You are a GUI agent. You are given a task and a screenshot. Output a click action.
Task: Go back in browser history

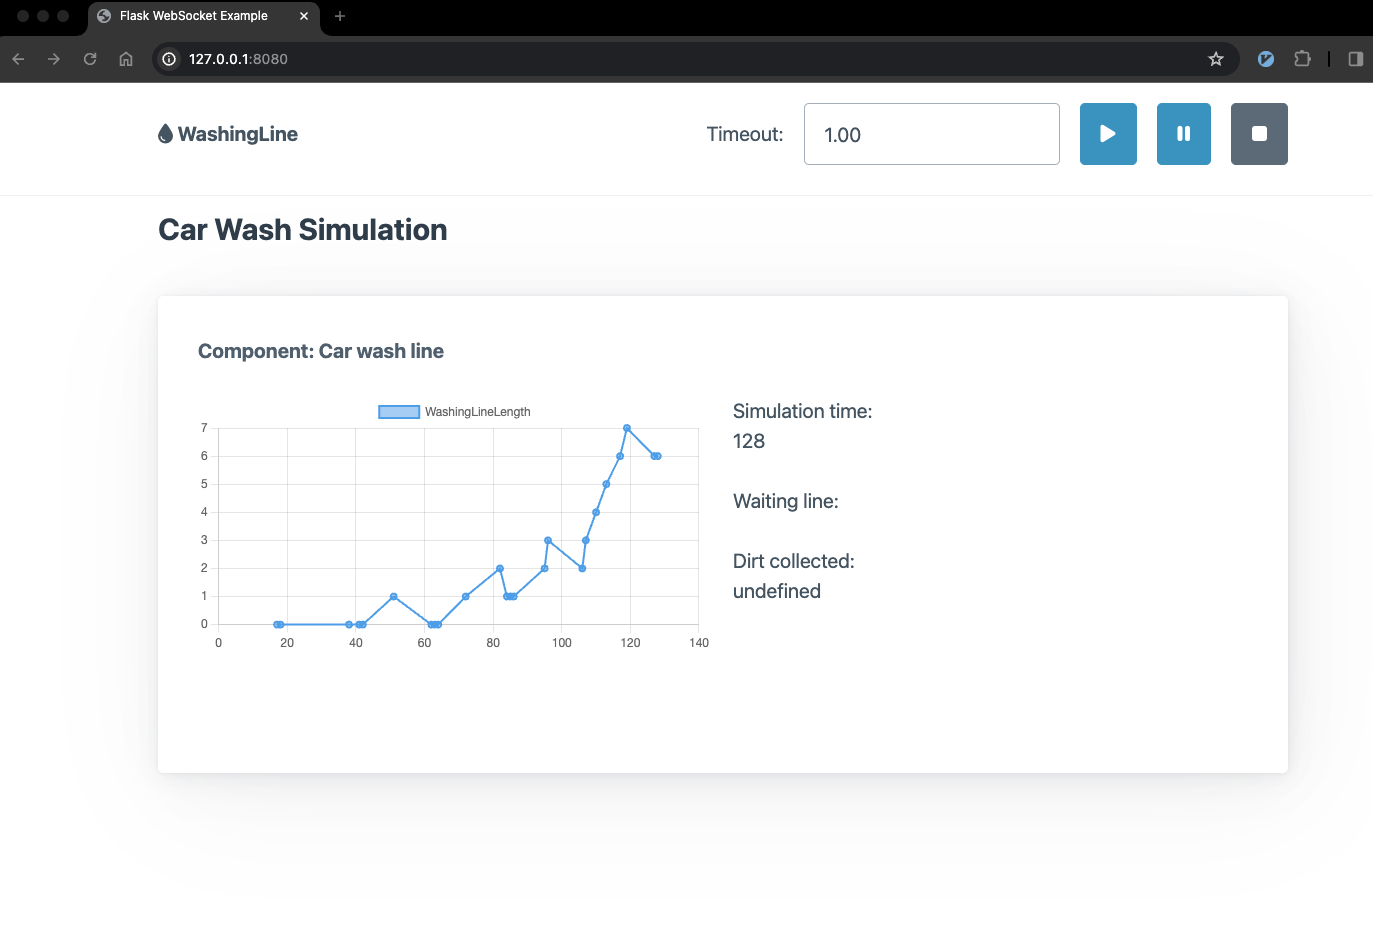point(18,59)
